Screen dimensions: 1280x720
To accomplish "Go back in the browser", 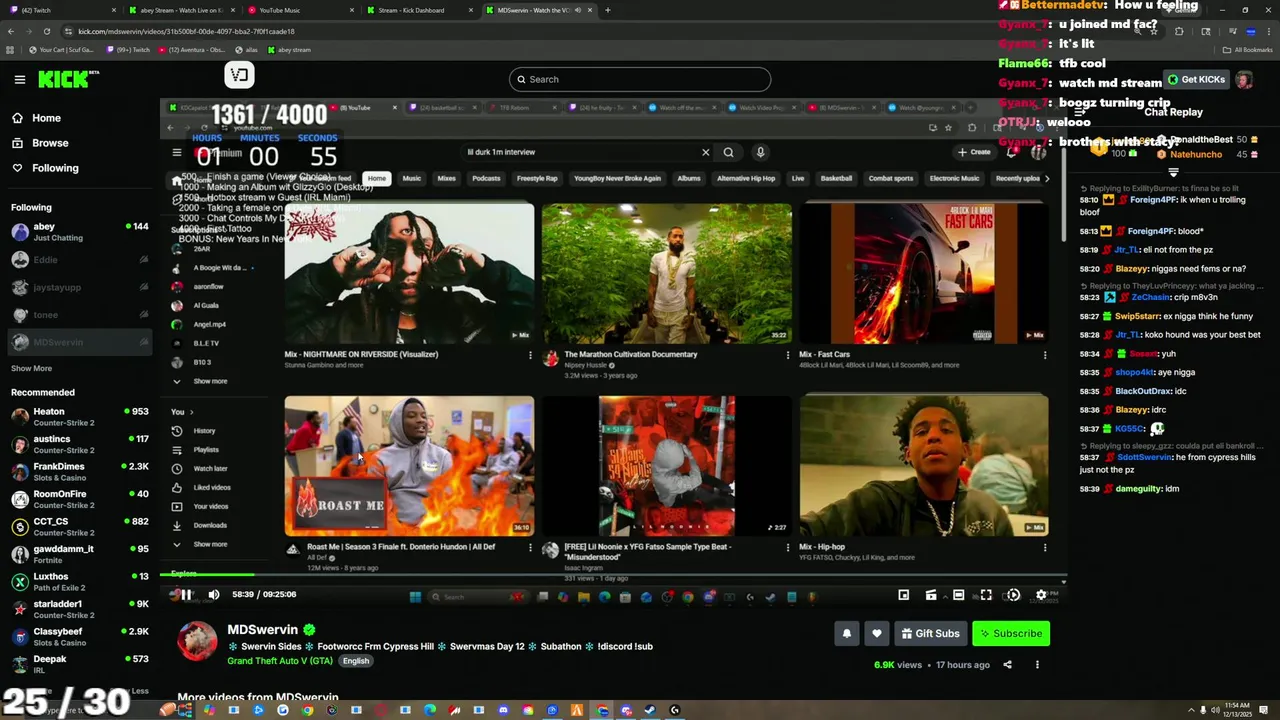I will [11, 31].
